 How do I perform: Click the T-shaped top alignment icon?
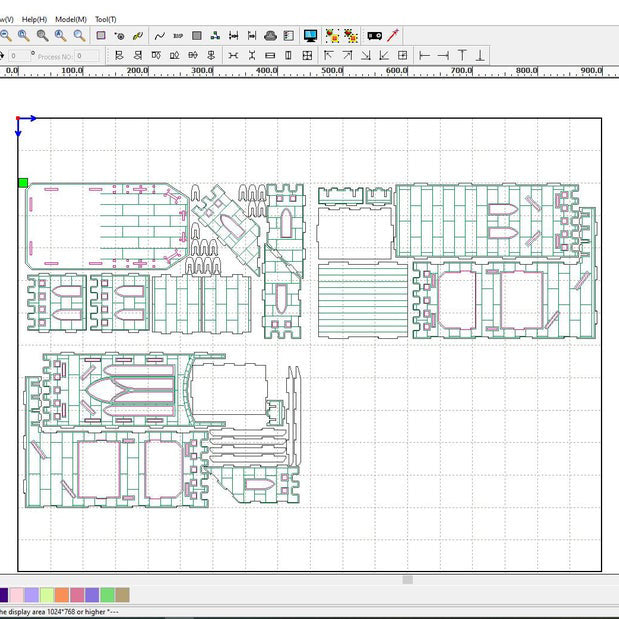(461, 56)
